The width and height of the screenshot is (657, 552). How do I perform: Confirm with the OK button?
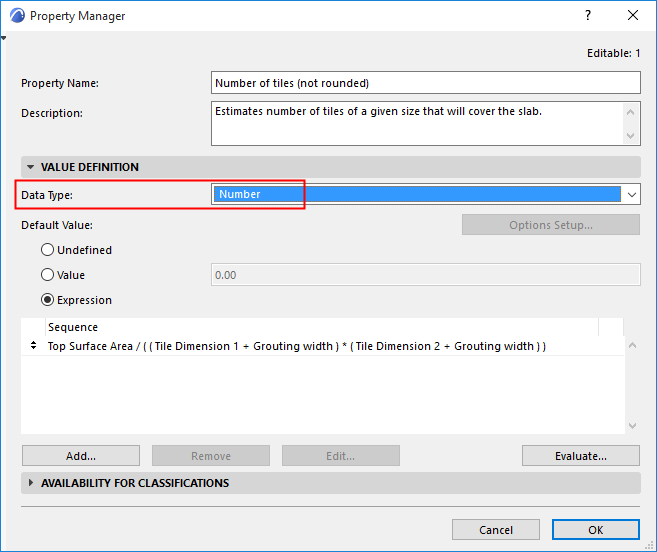595,530
